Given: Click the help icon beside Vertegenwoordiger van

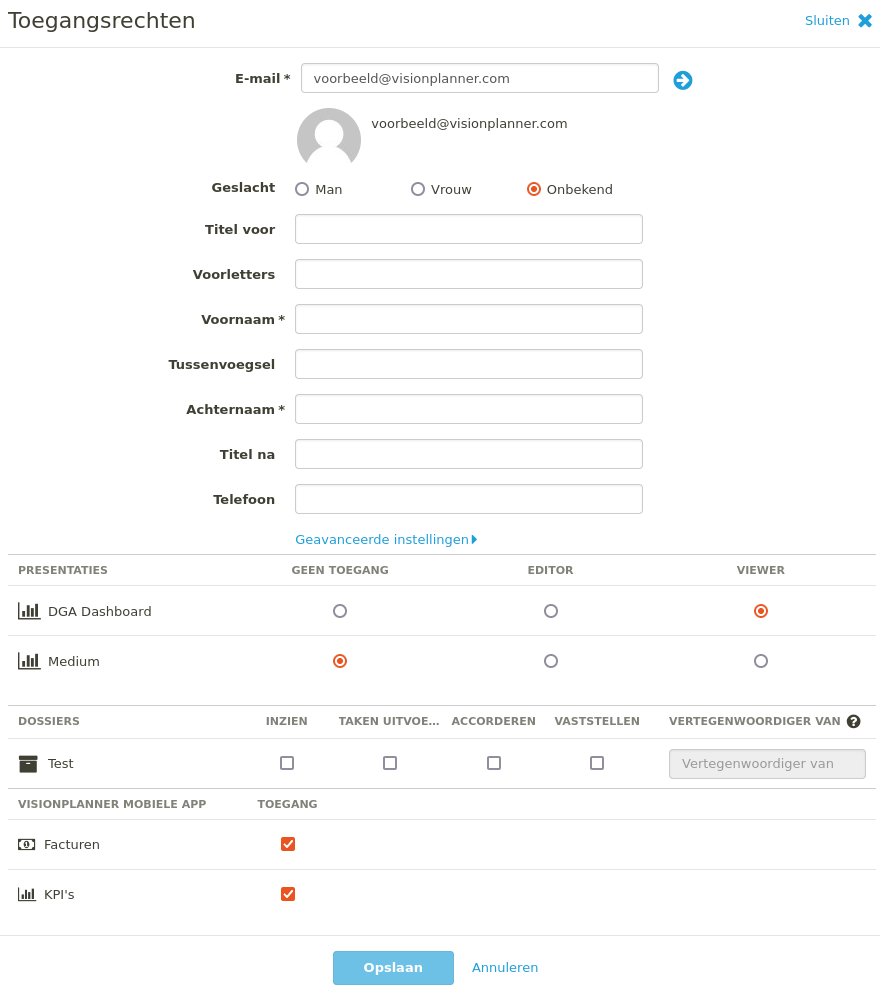Looking at the screenshot, I should 854,721.
